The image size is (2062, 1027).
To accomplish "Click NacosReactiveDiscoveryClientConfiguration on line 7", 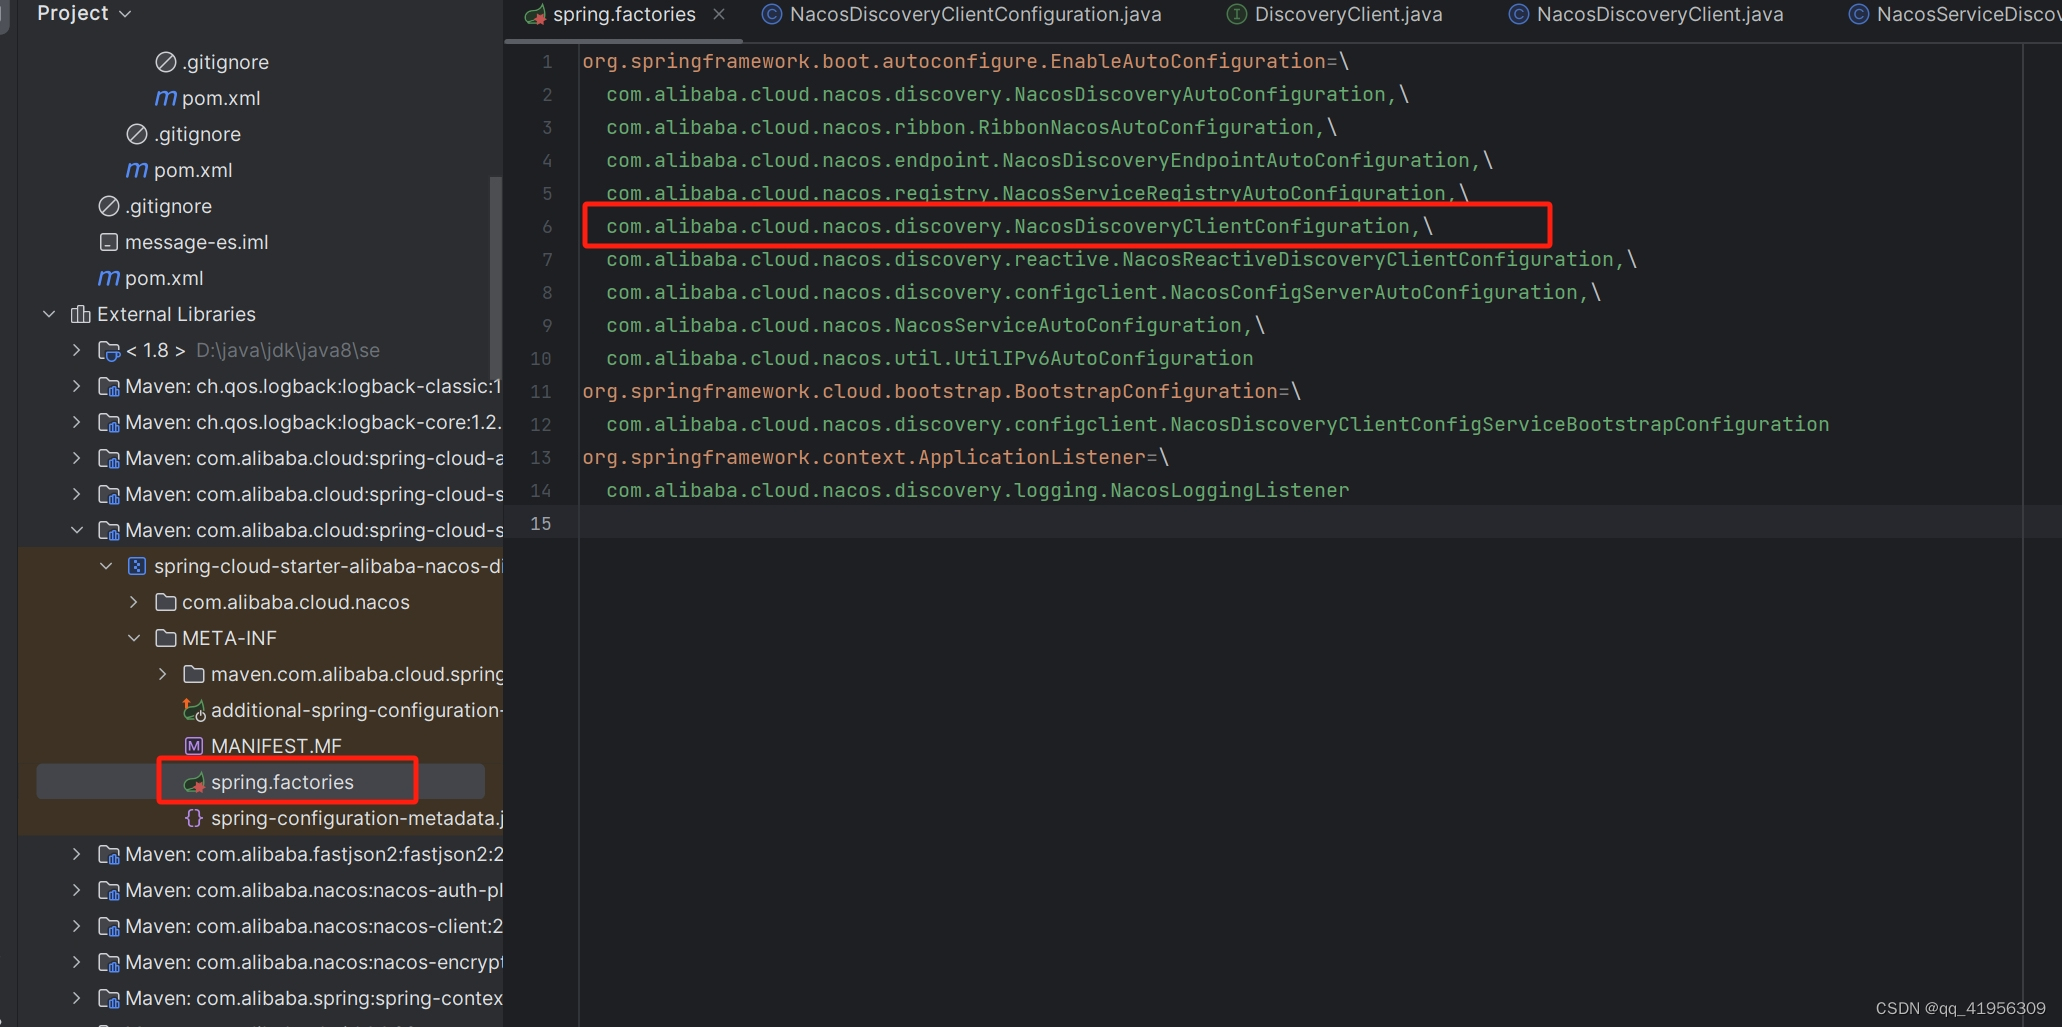I will pos(1368,259).
